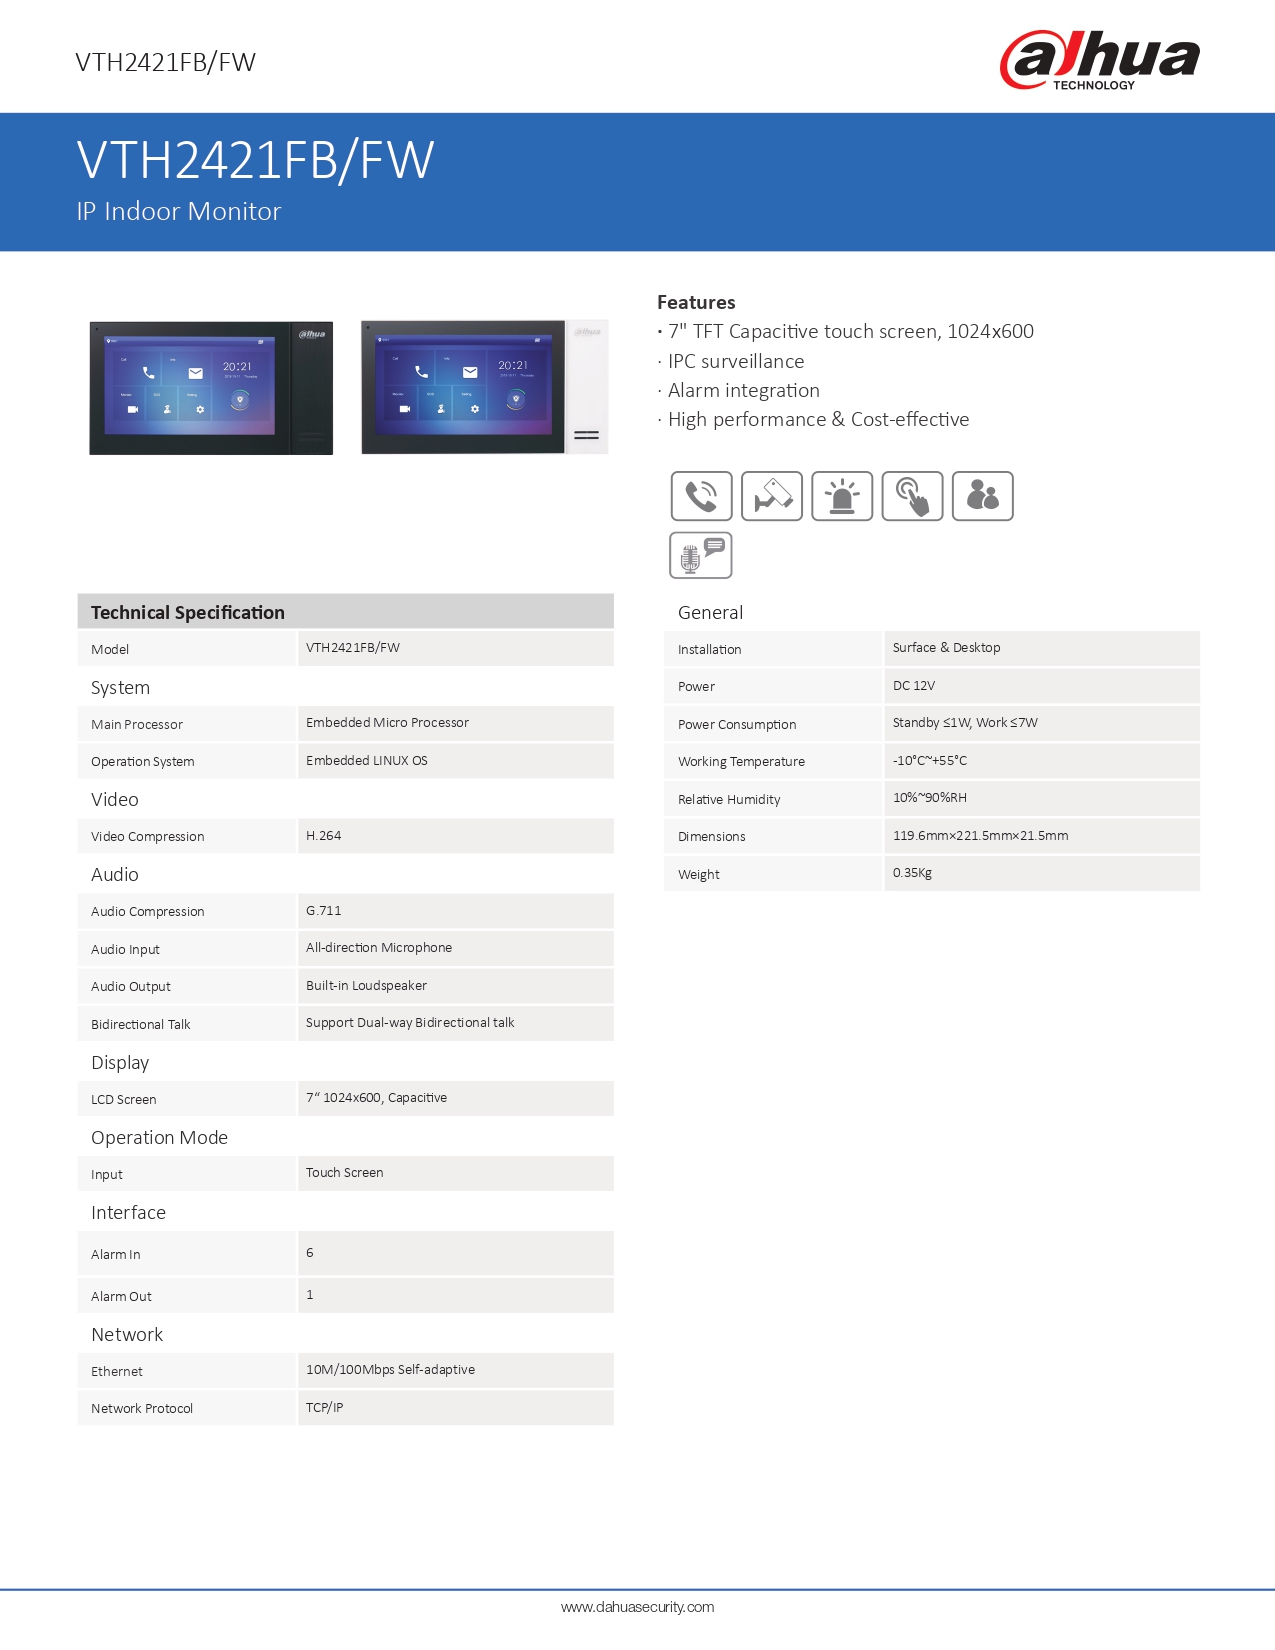The width and height of the screenshot is (1275, 1650).
Task: Click the G.711 value cell
Action: tap(456, 911)
